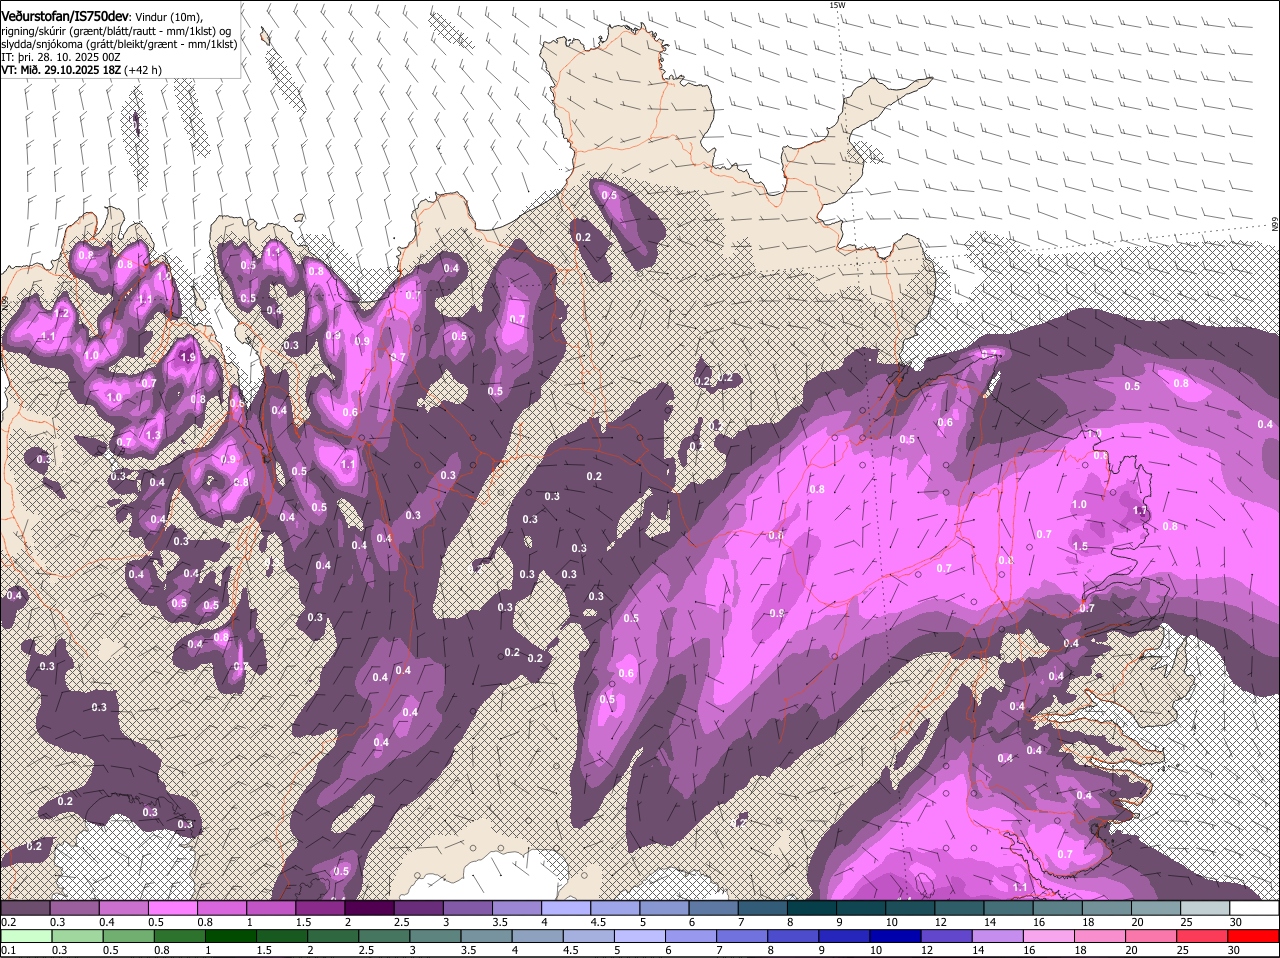
Task: Click the '15W' longitude label at top
Action: point(837,5)
